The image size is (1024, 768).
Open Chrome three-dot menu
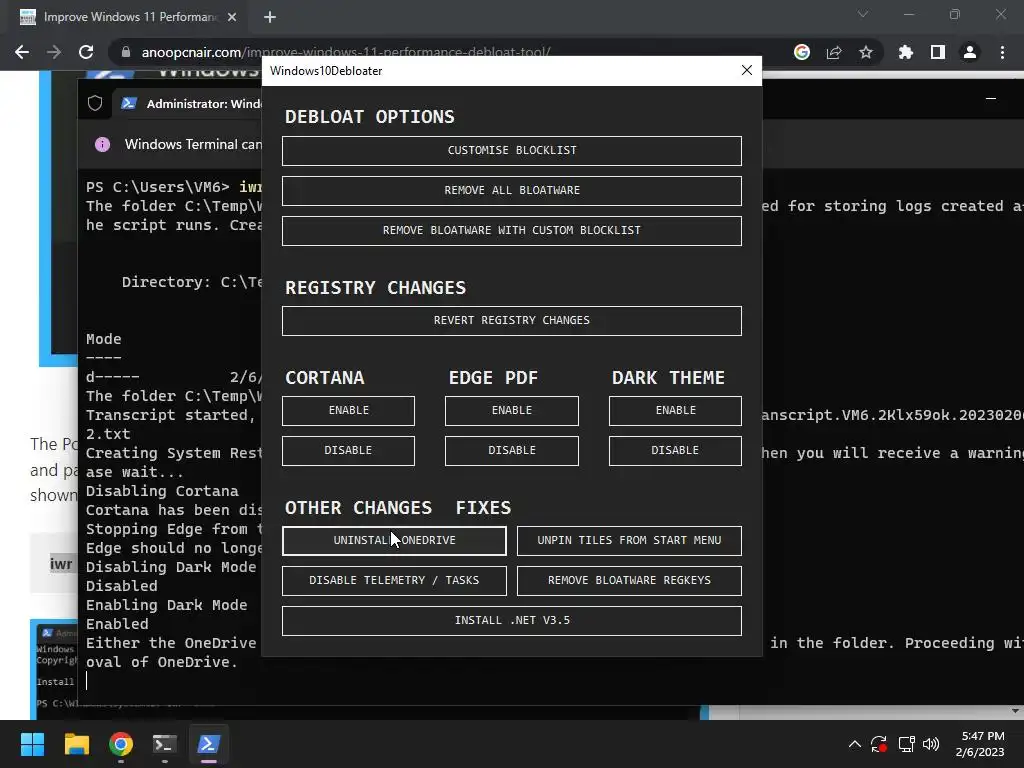click(x=1002, y=52)
